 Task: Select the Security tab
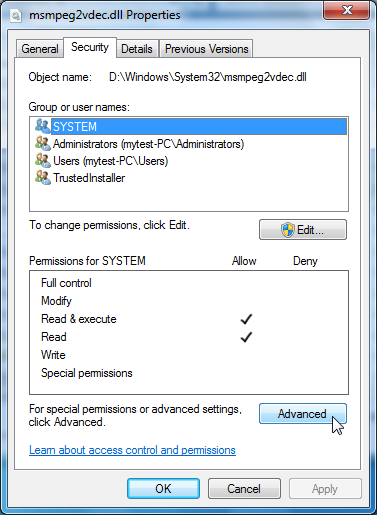tap(90, 47)
